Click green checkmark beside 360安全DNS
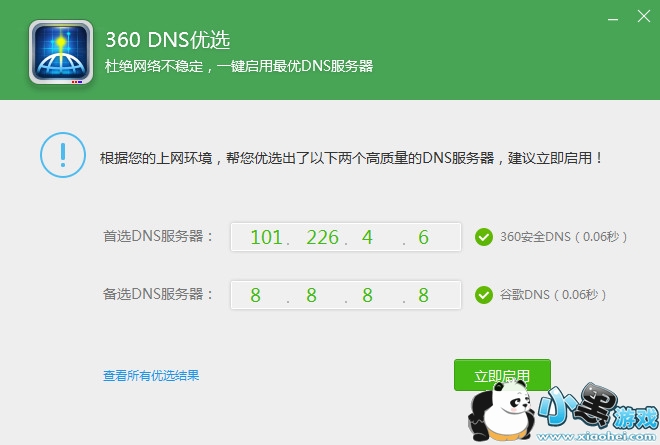Viewport: 660px width, 445px height. (484, 237)
